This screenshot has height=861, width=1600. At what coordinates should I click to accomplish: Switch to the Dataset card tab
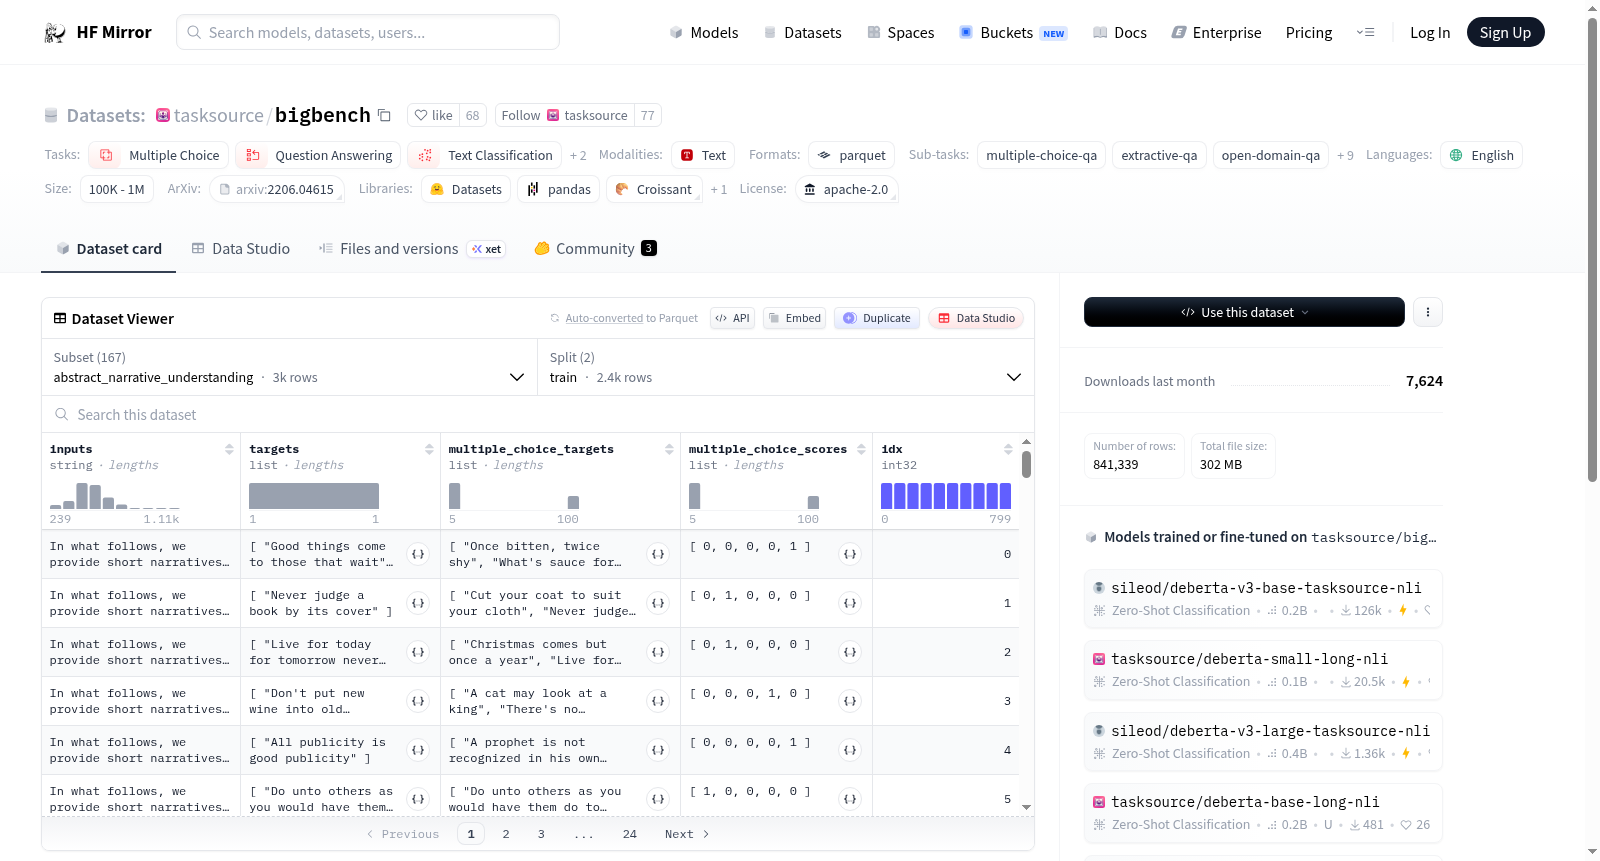[109, 249]
